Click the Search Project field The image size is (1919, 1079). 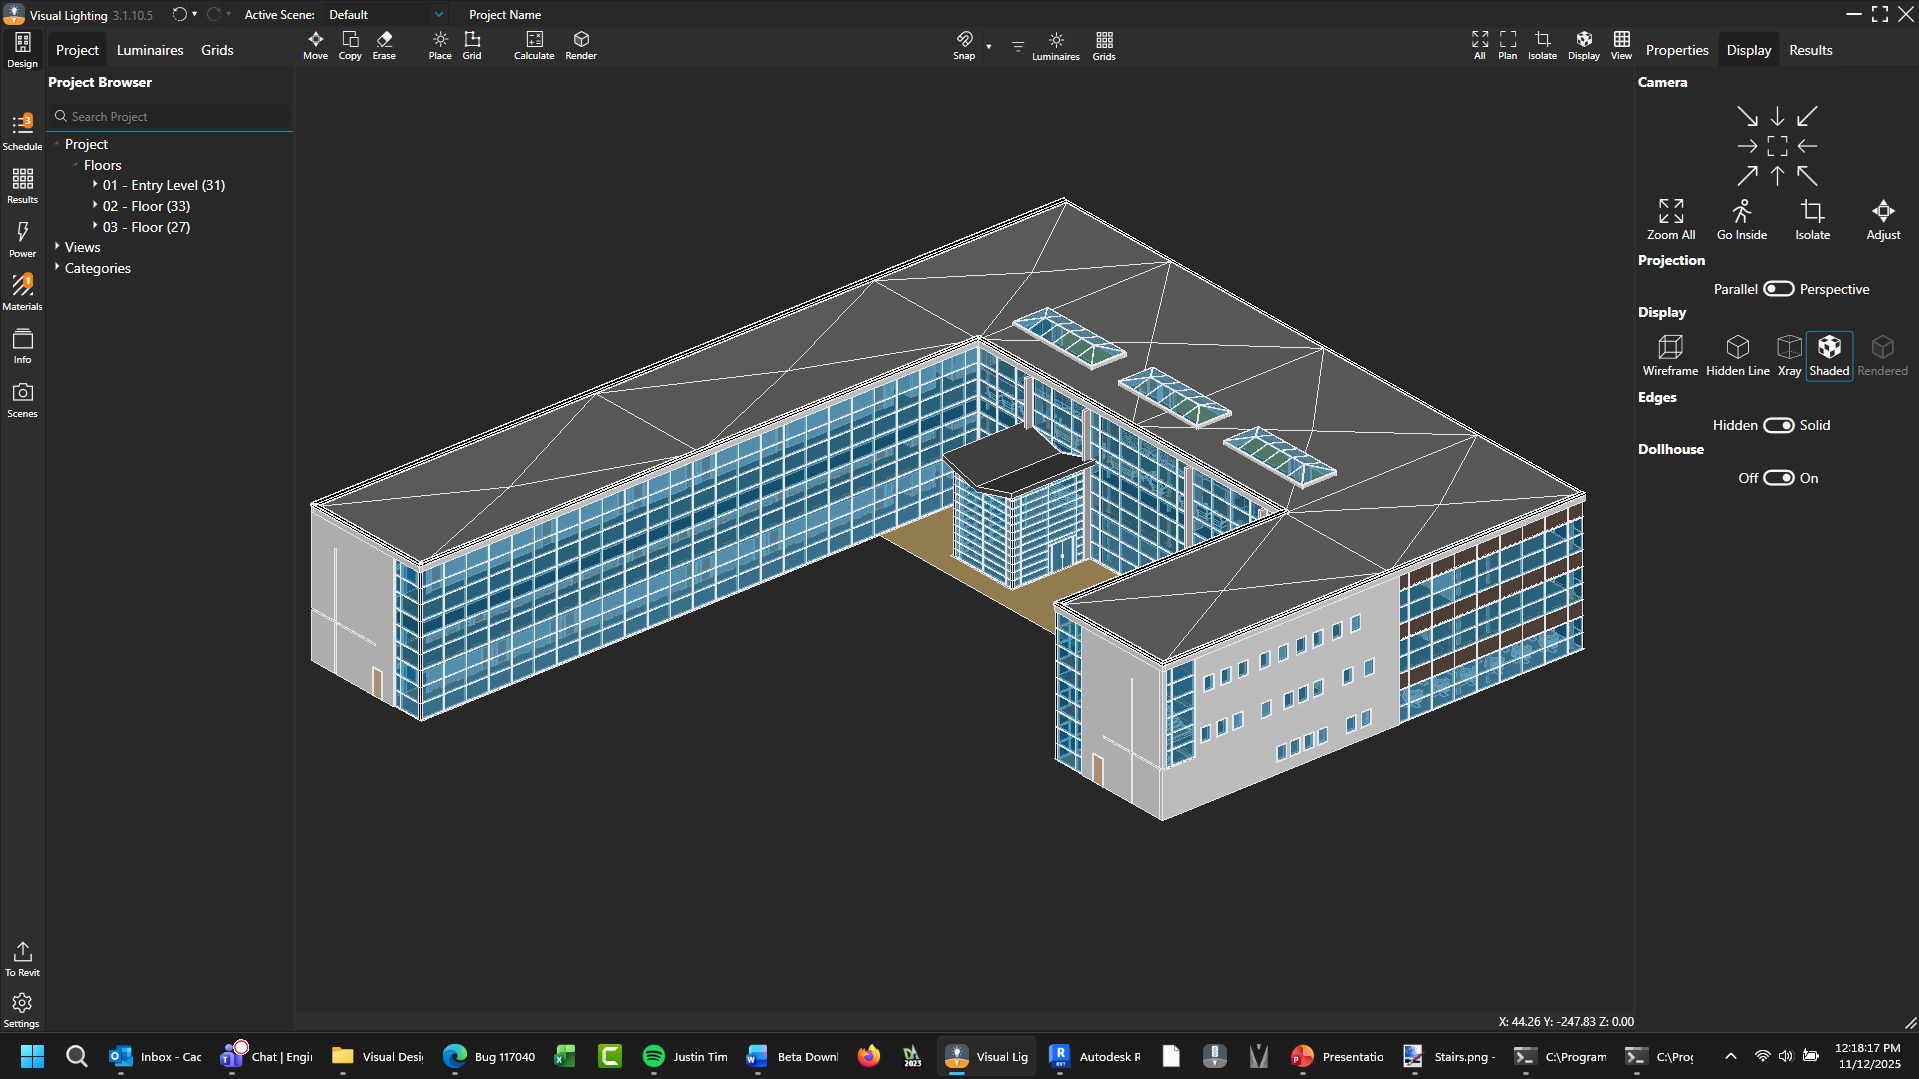click(x=172, y=117)
